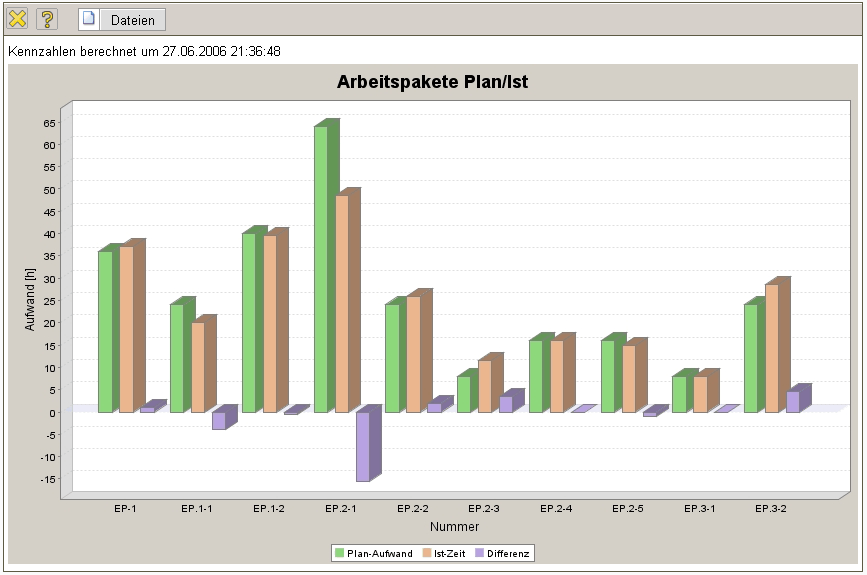Click the orange bar of EP.3-2

tap(772, 348)
